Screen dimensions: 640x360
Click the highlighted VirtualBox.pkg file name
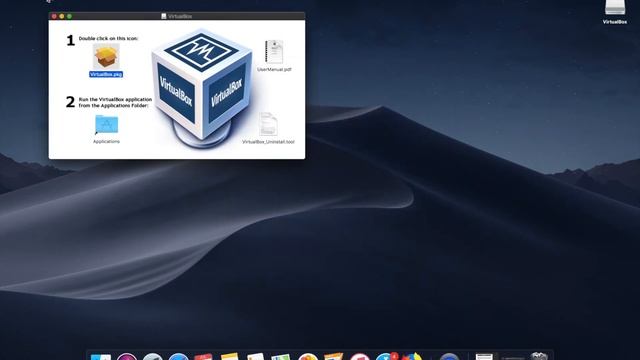pyautogui.click(x=106, y=74)
